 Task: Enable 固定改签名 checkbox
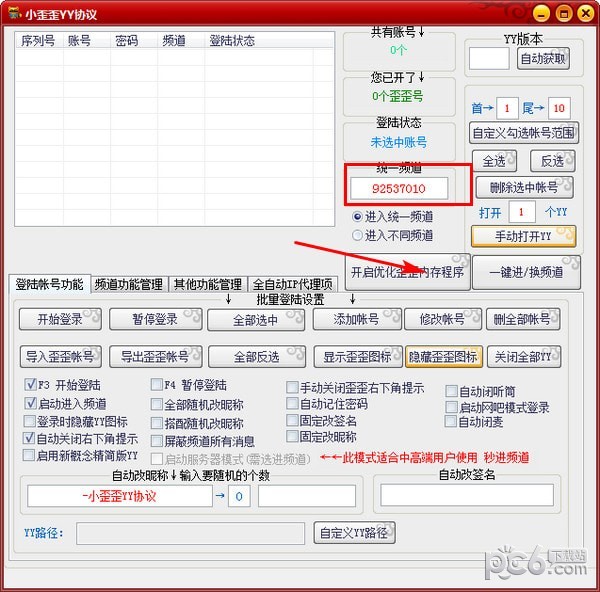click(x=322, y=421)
